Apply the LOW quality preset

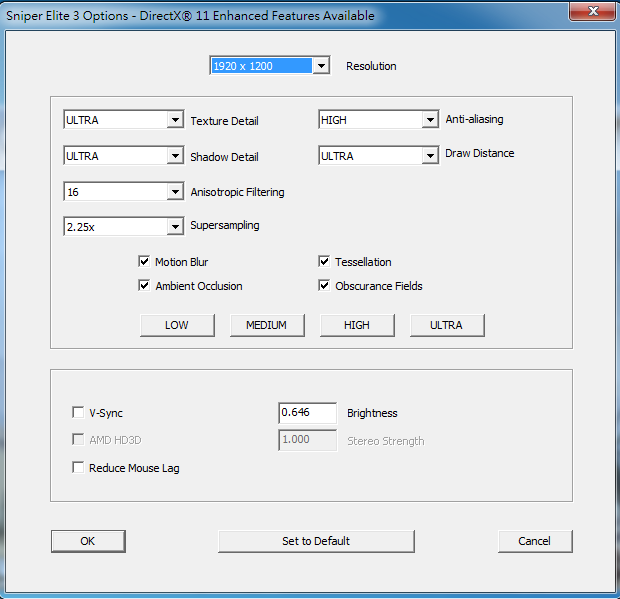click(x=177, y=325)
